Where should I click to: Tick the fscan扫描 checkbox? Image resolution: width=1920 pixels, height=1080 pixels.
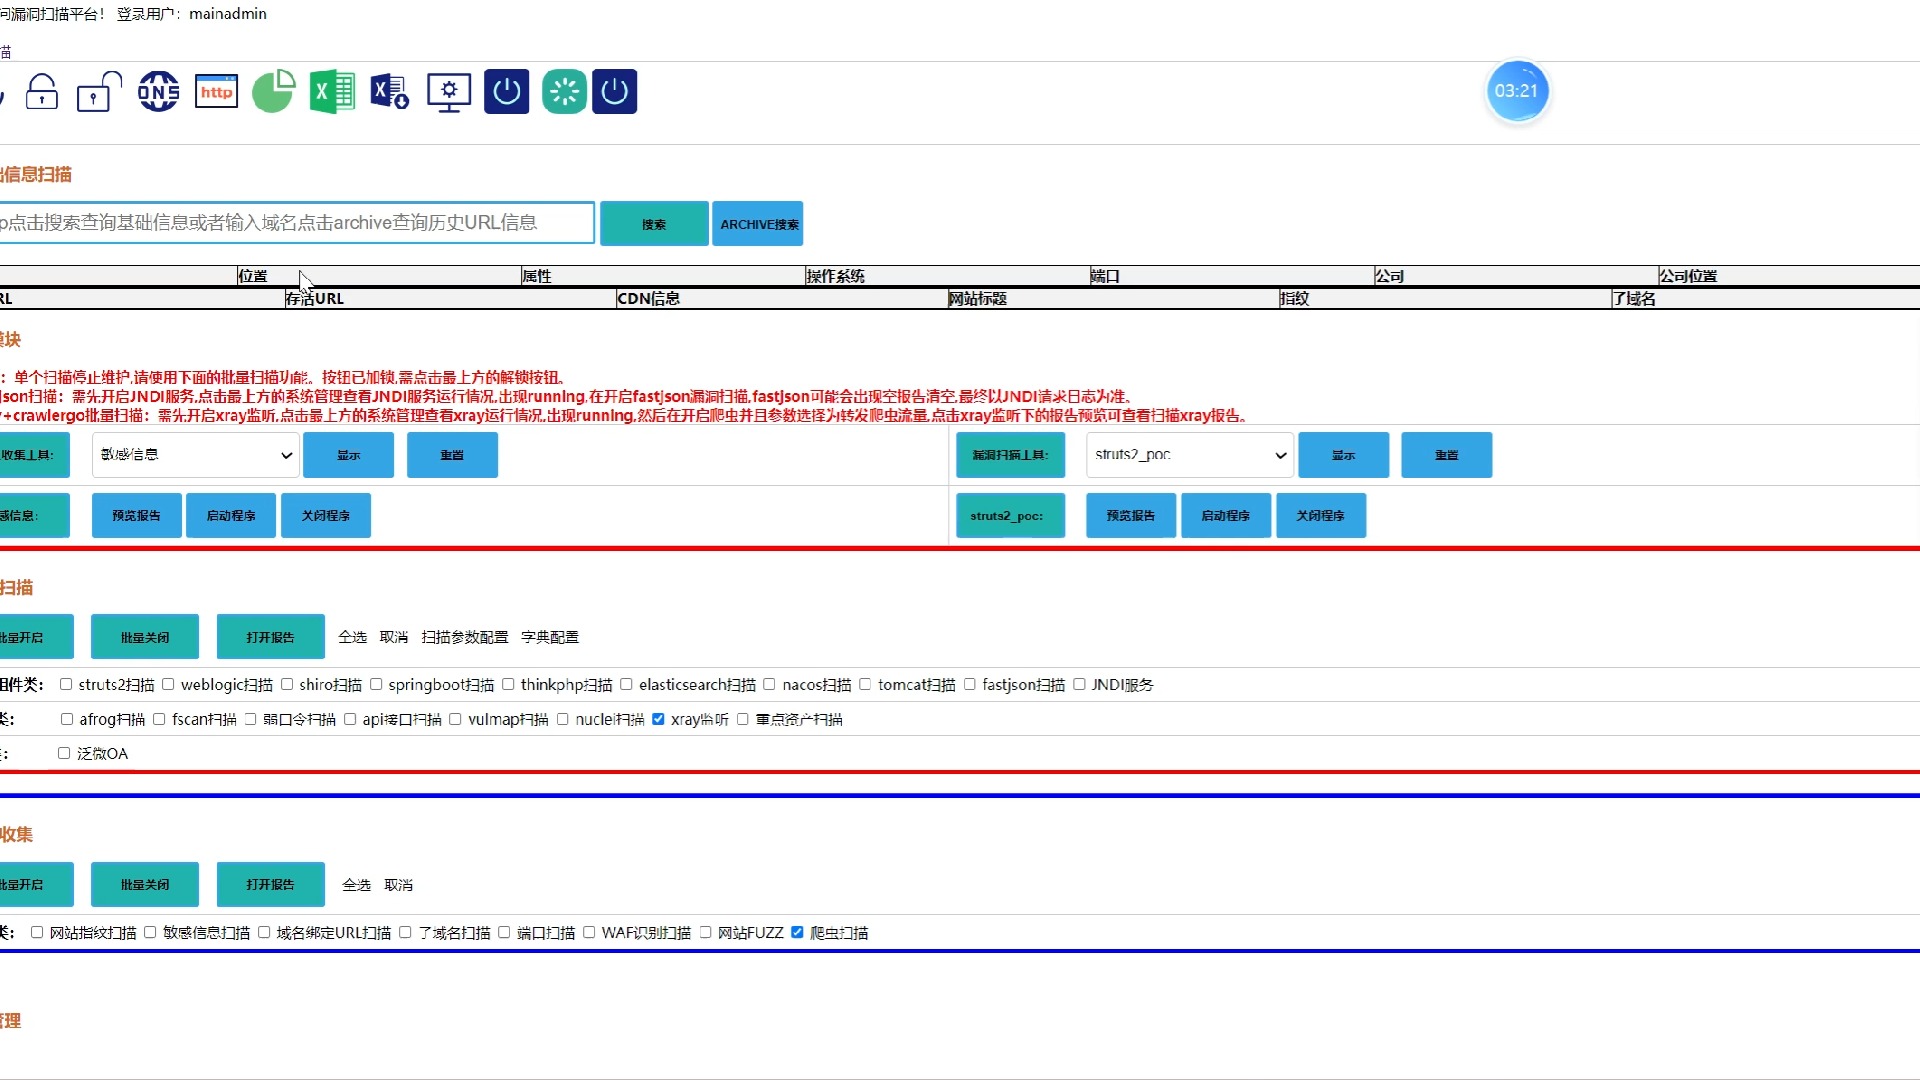click(159, 719)
